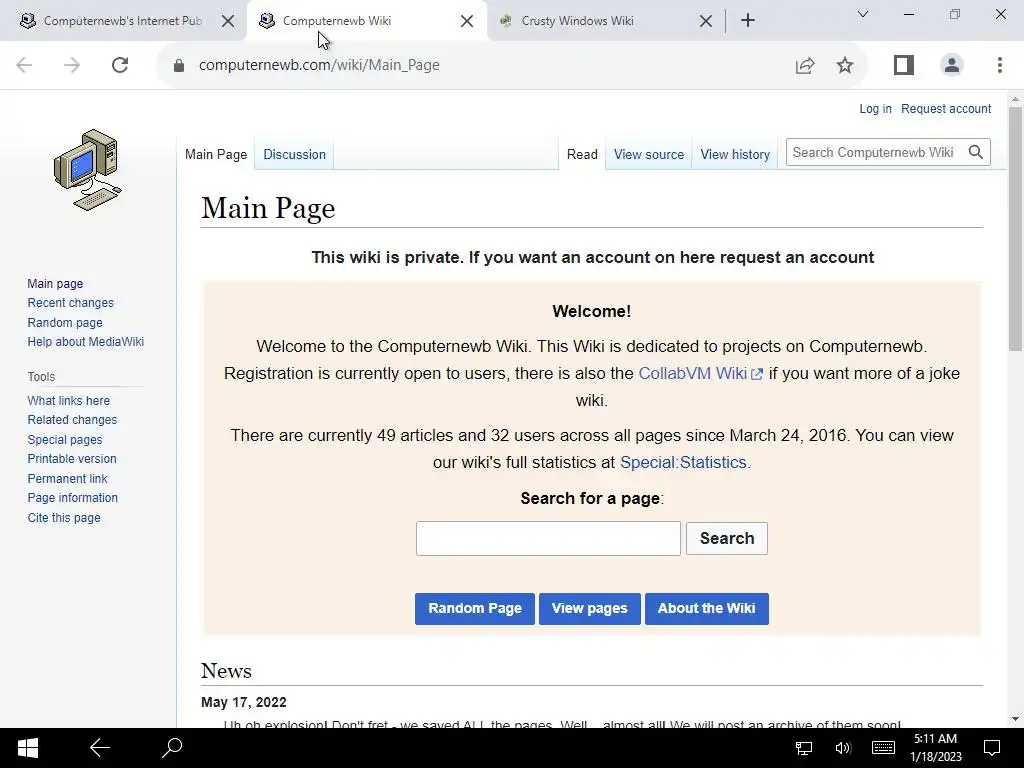Open Cite this page link

point(64,518)
